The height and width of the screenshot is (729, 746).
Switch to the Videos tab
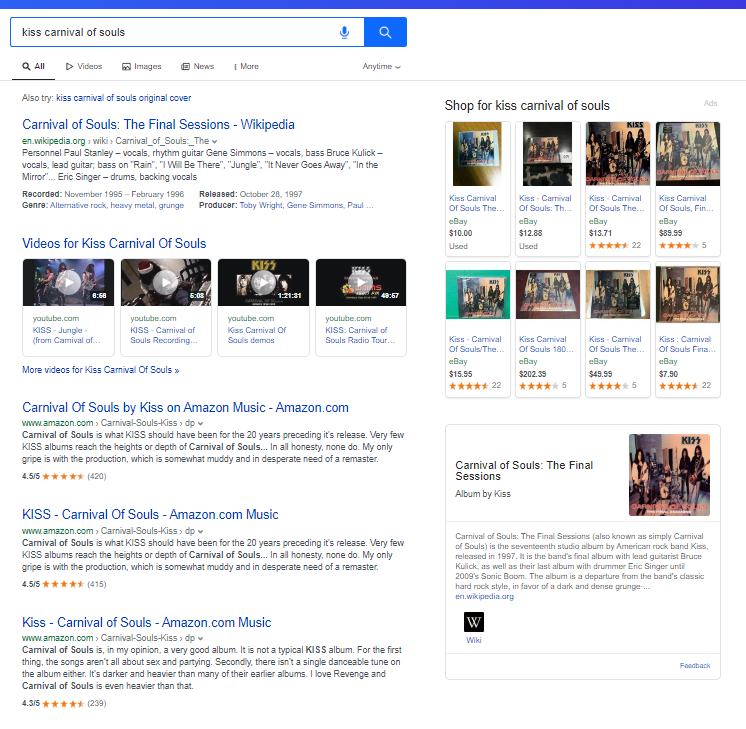tap(84, 67)
